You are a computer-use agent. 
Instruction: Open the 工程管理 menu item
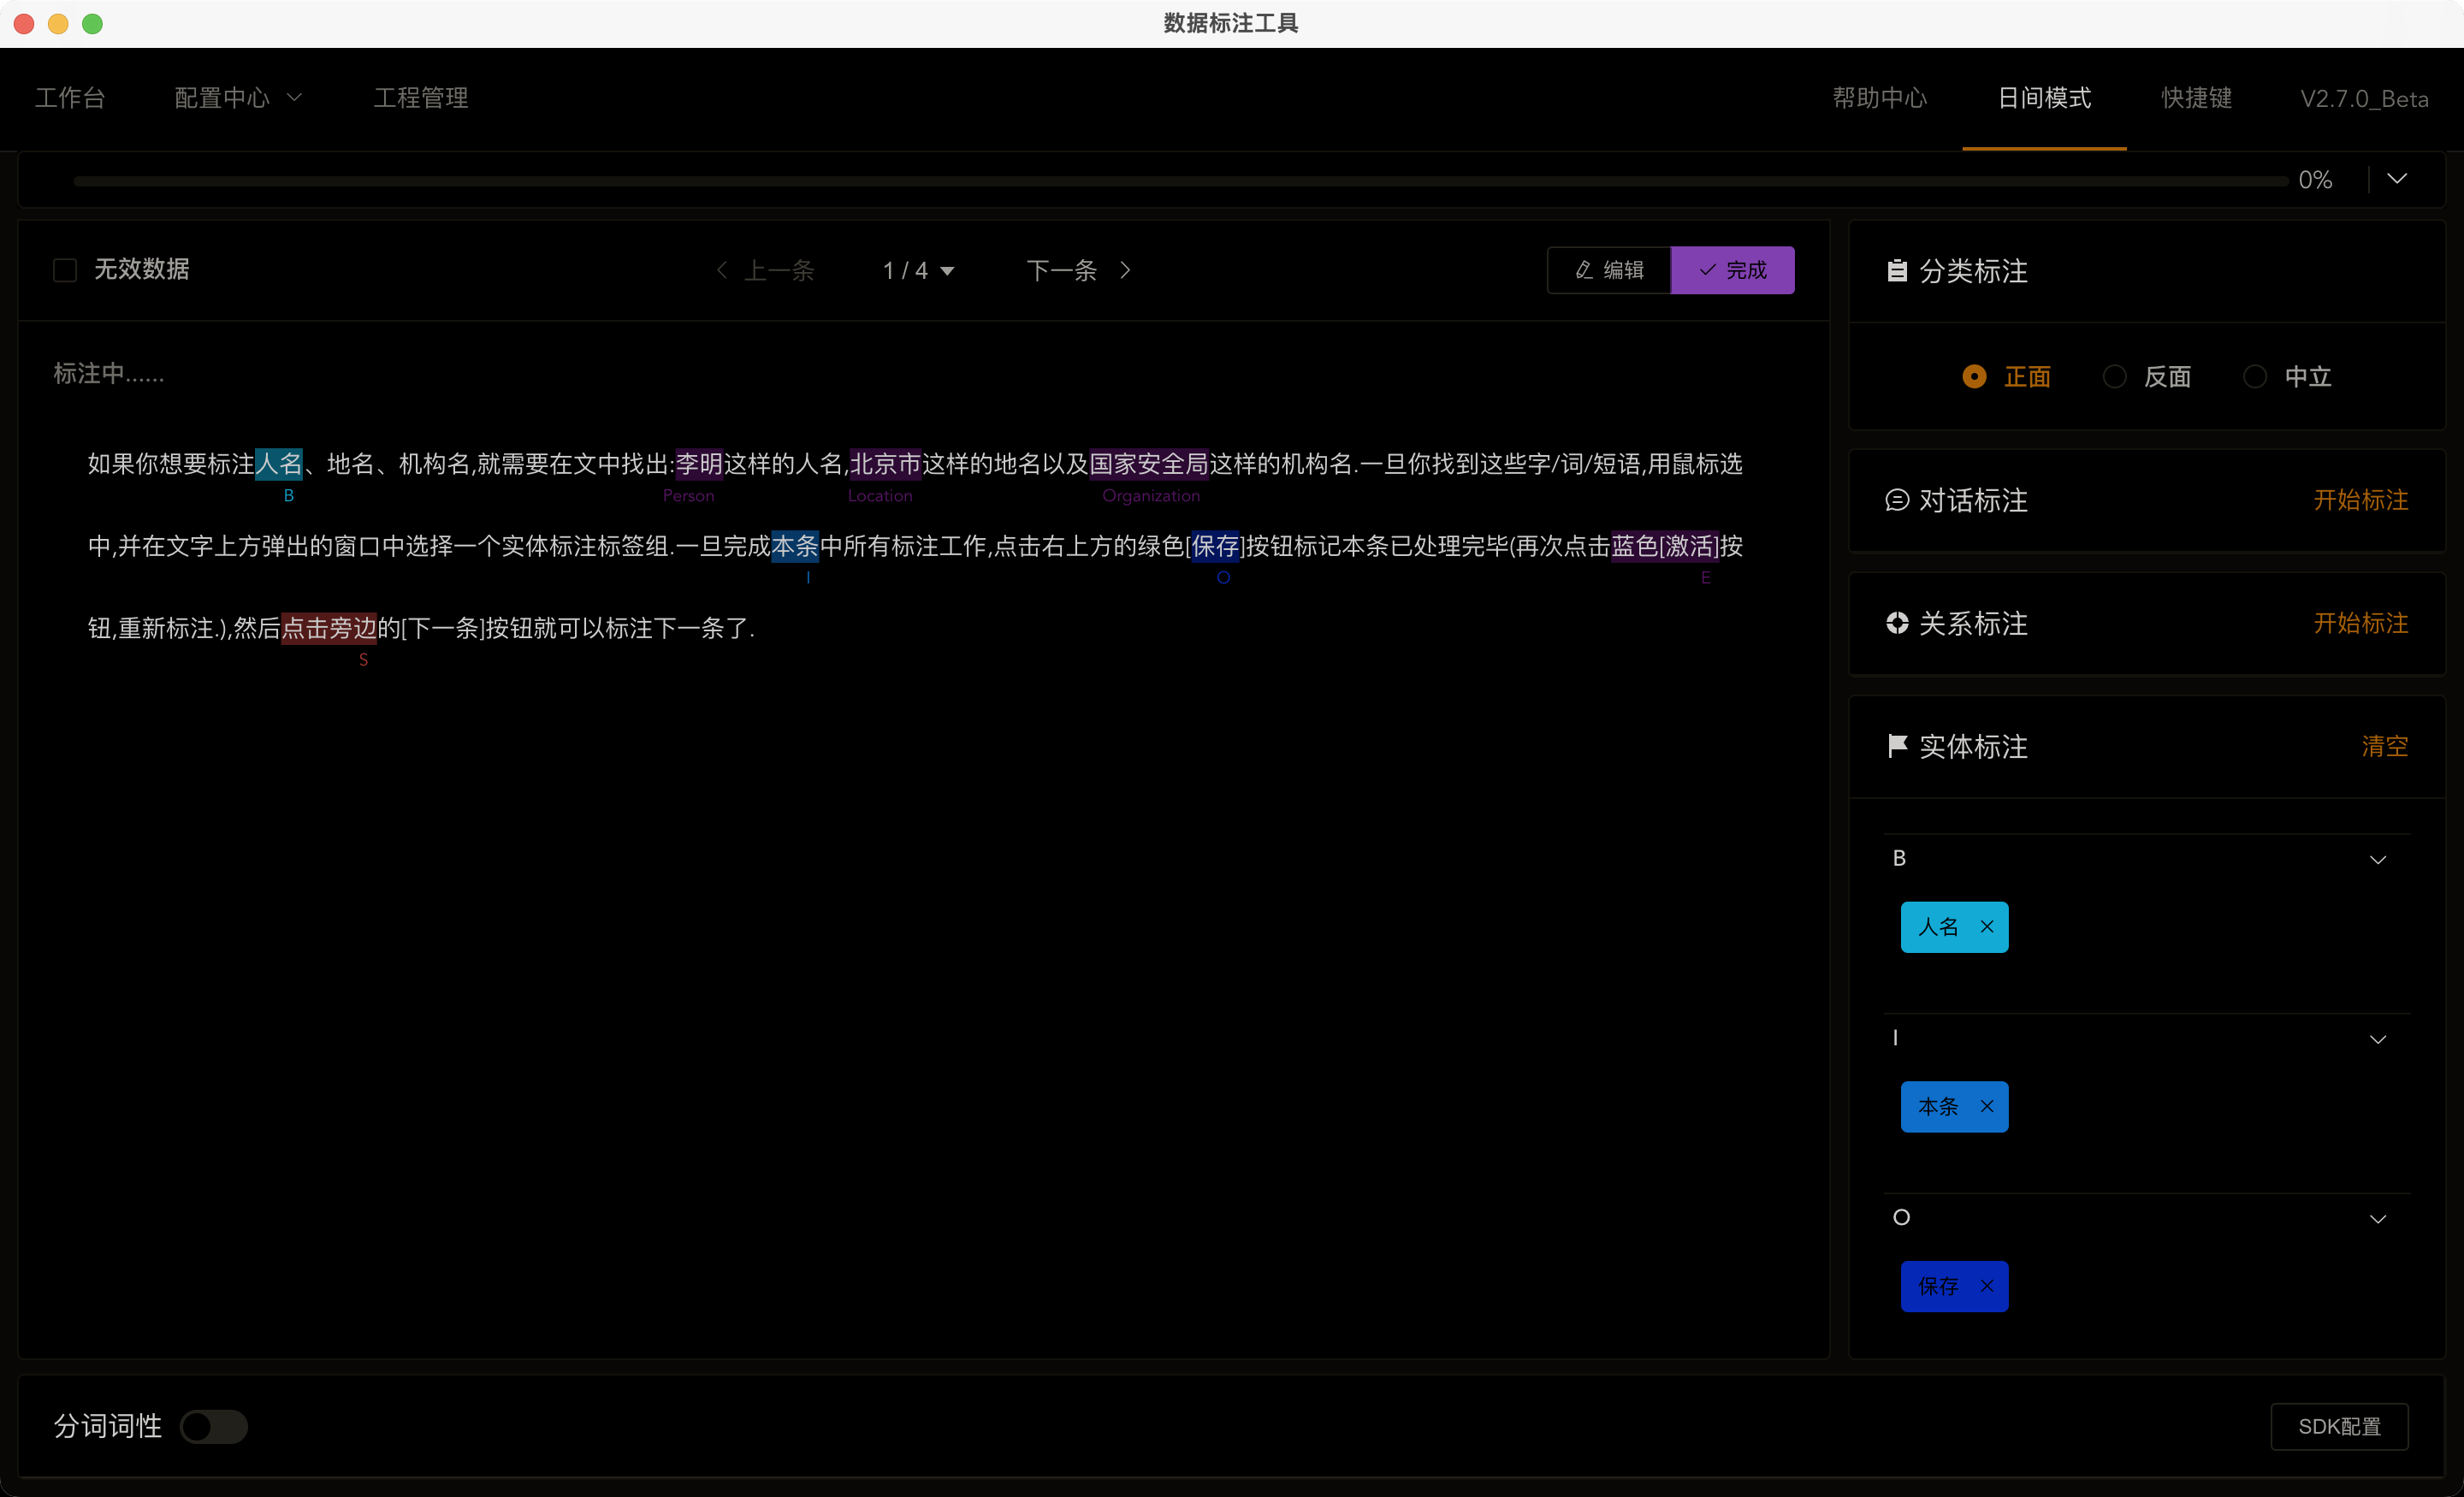click(x=420, y=98)
